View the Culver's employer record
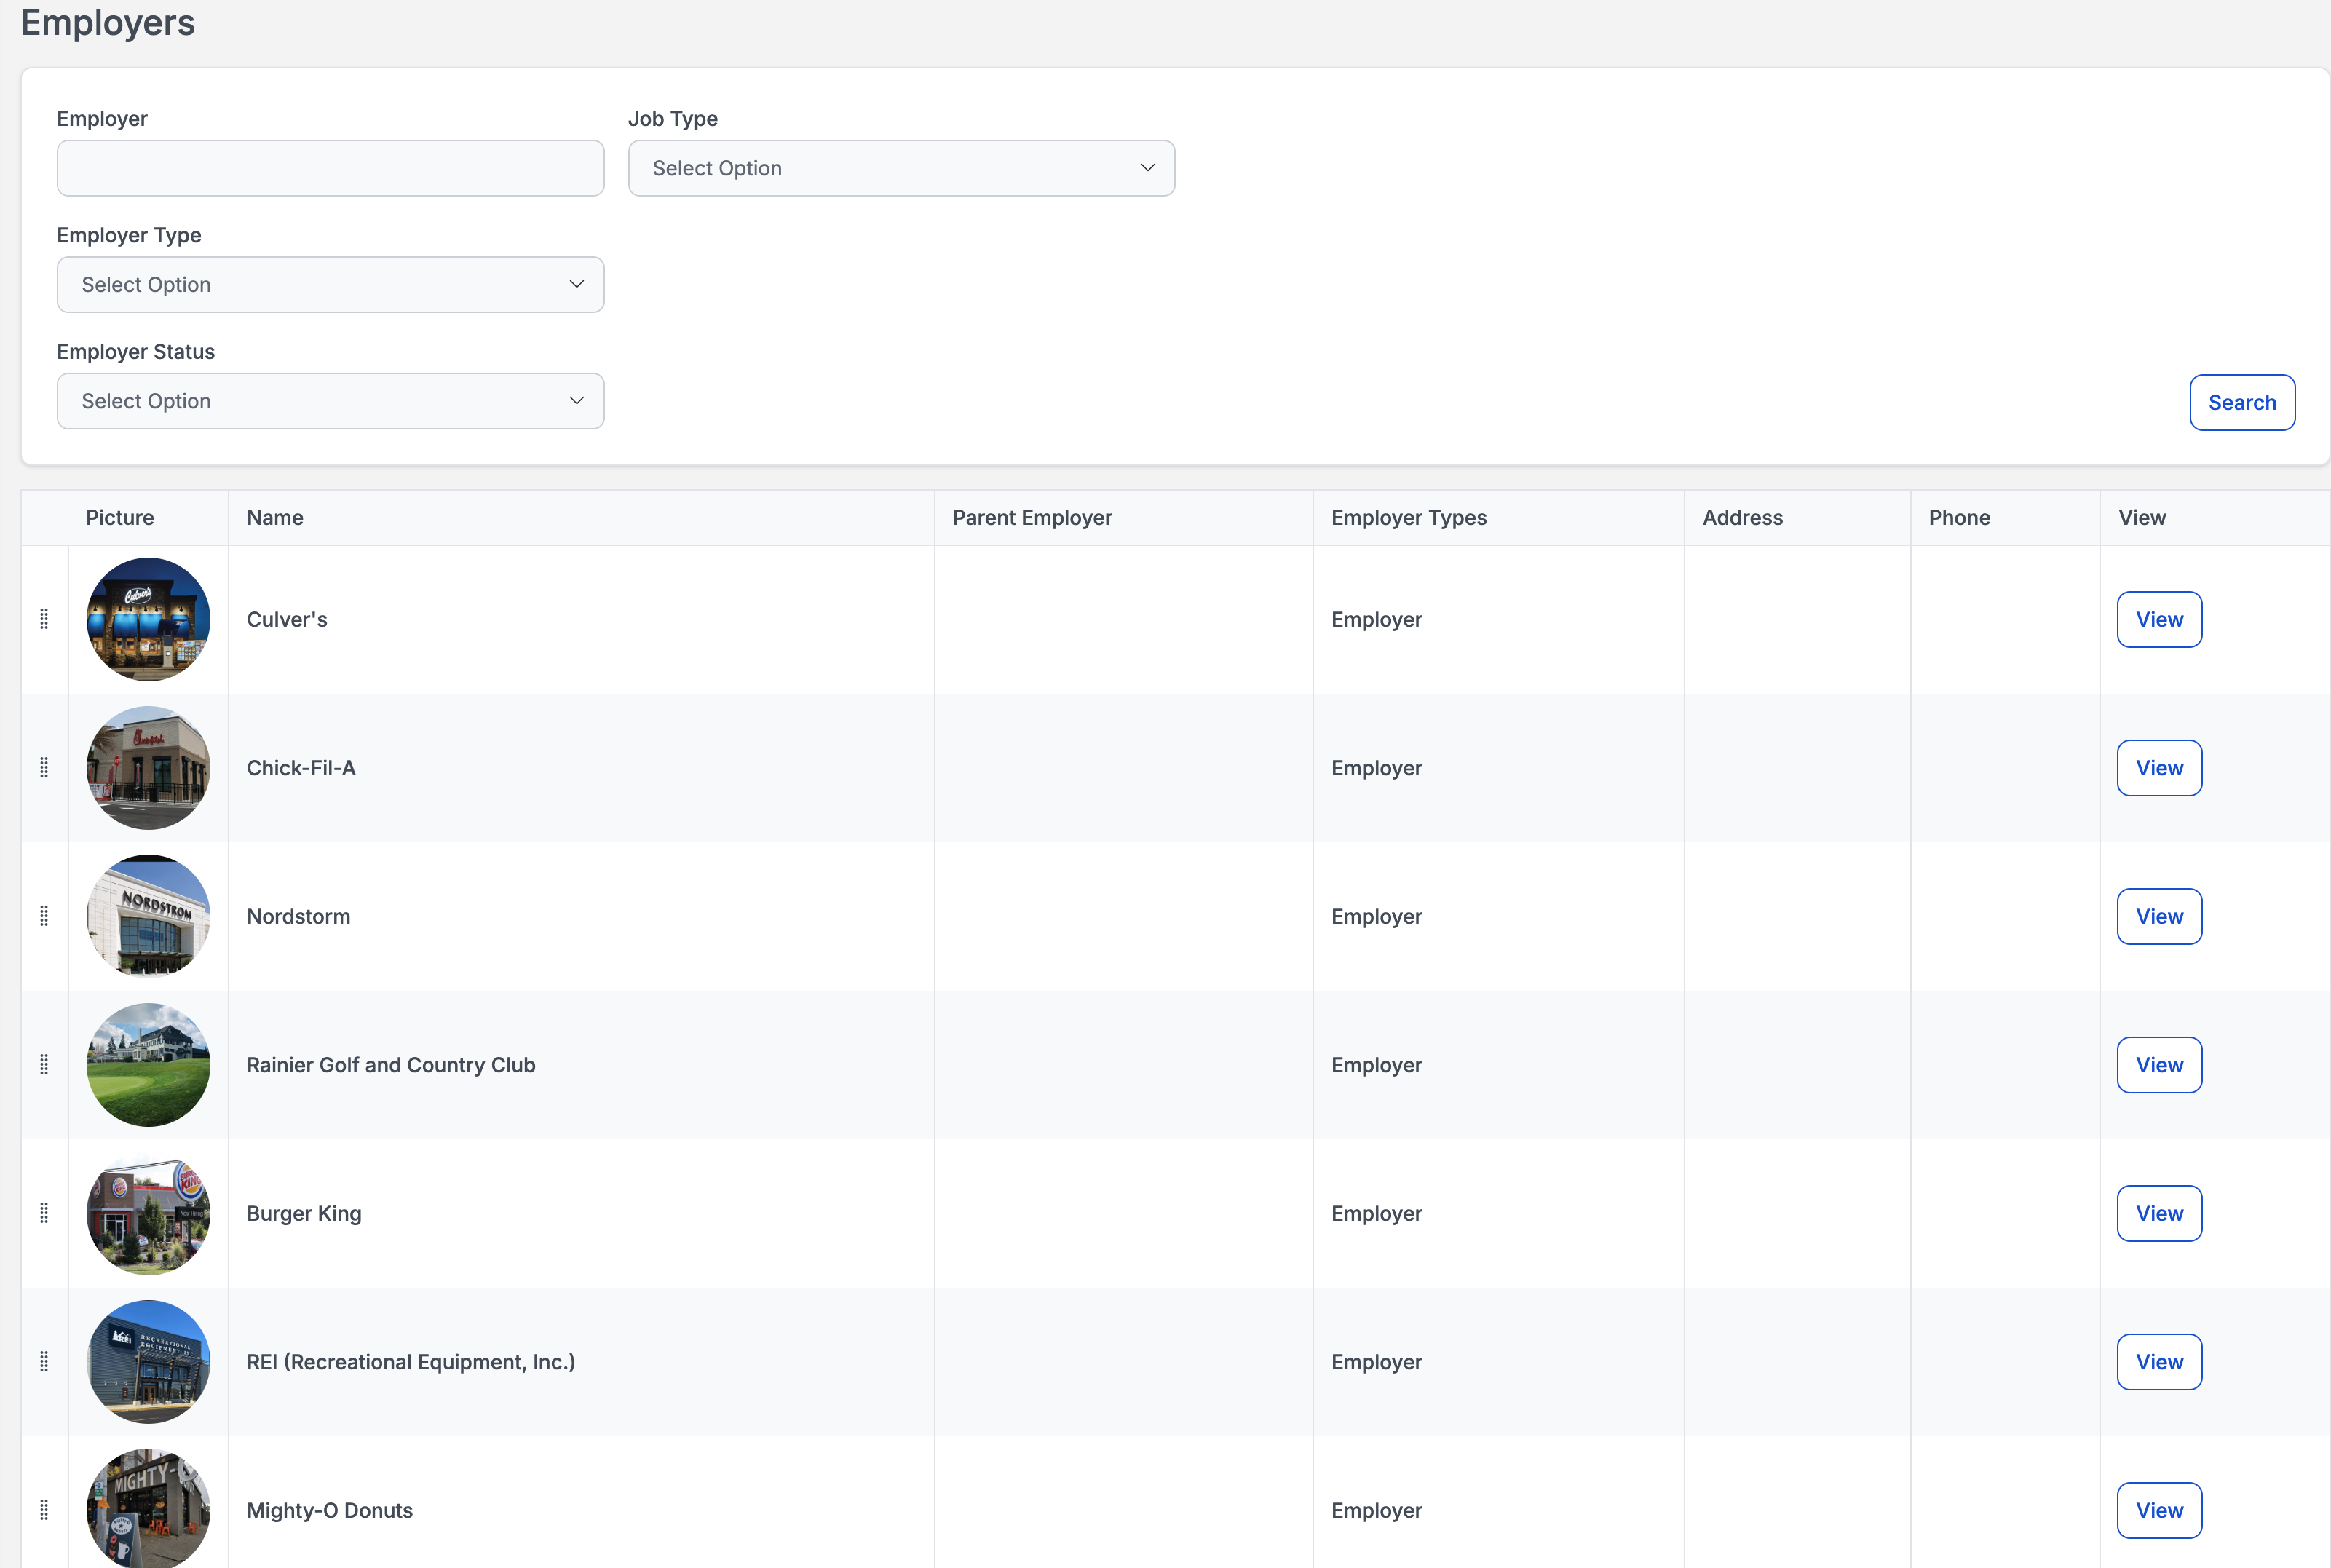Screen dimensions: 2331x1568 click(2159, 619)
